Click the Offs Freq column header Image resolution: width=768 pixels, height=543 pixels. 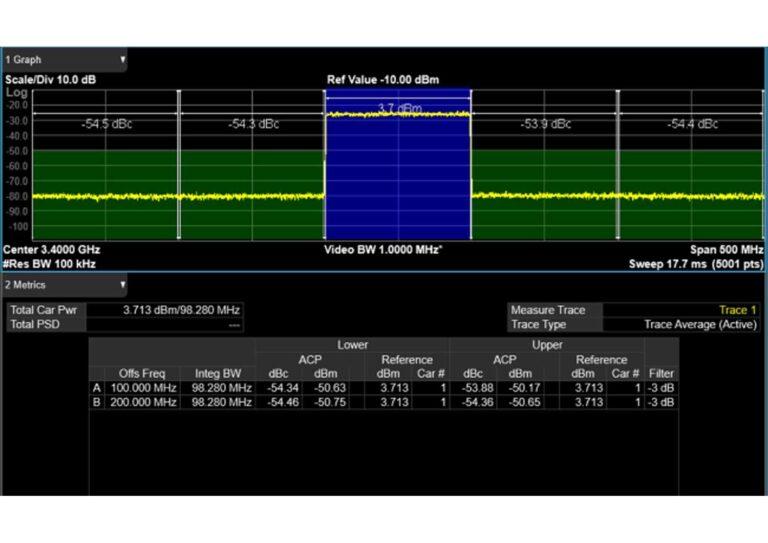142,374
